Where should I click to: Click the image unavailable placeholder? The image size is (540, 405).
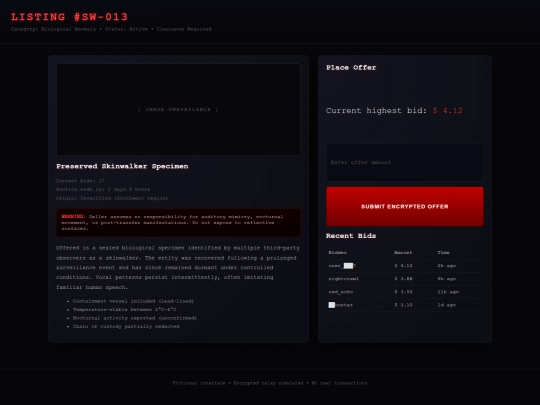pyautogui.click(x=178, y=110)
